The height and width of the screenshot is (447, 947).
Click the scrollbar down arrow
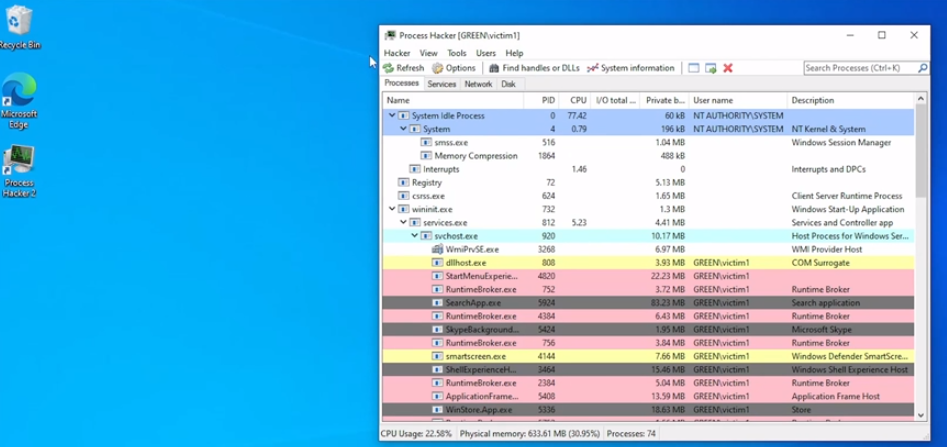[x=921, y=415]
